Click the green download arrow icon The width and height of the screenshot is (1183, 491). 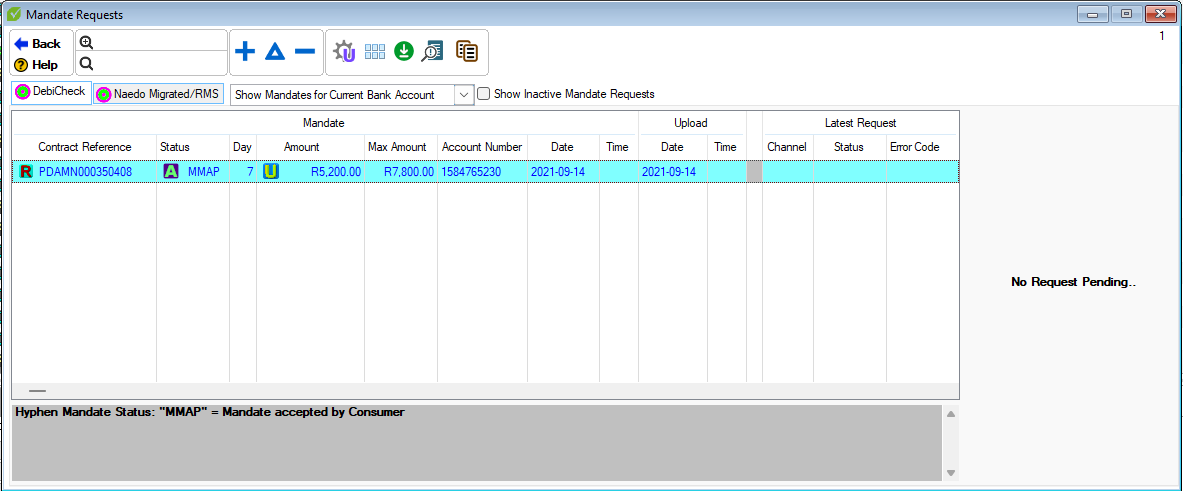[404, 52]
